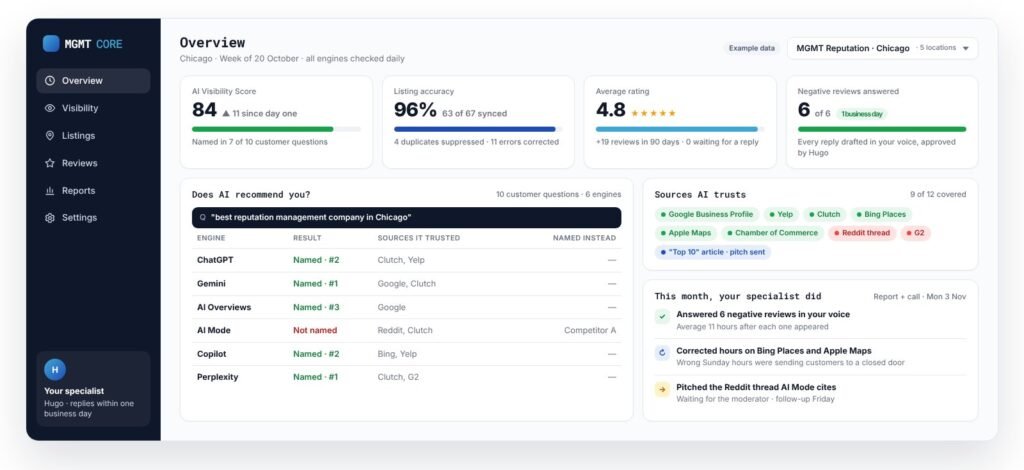Click the SOURCES IT TRUSTED column header
This screenshot has width=1024, height=470.
419,238
